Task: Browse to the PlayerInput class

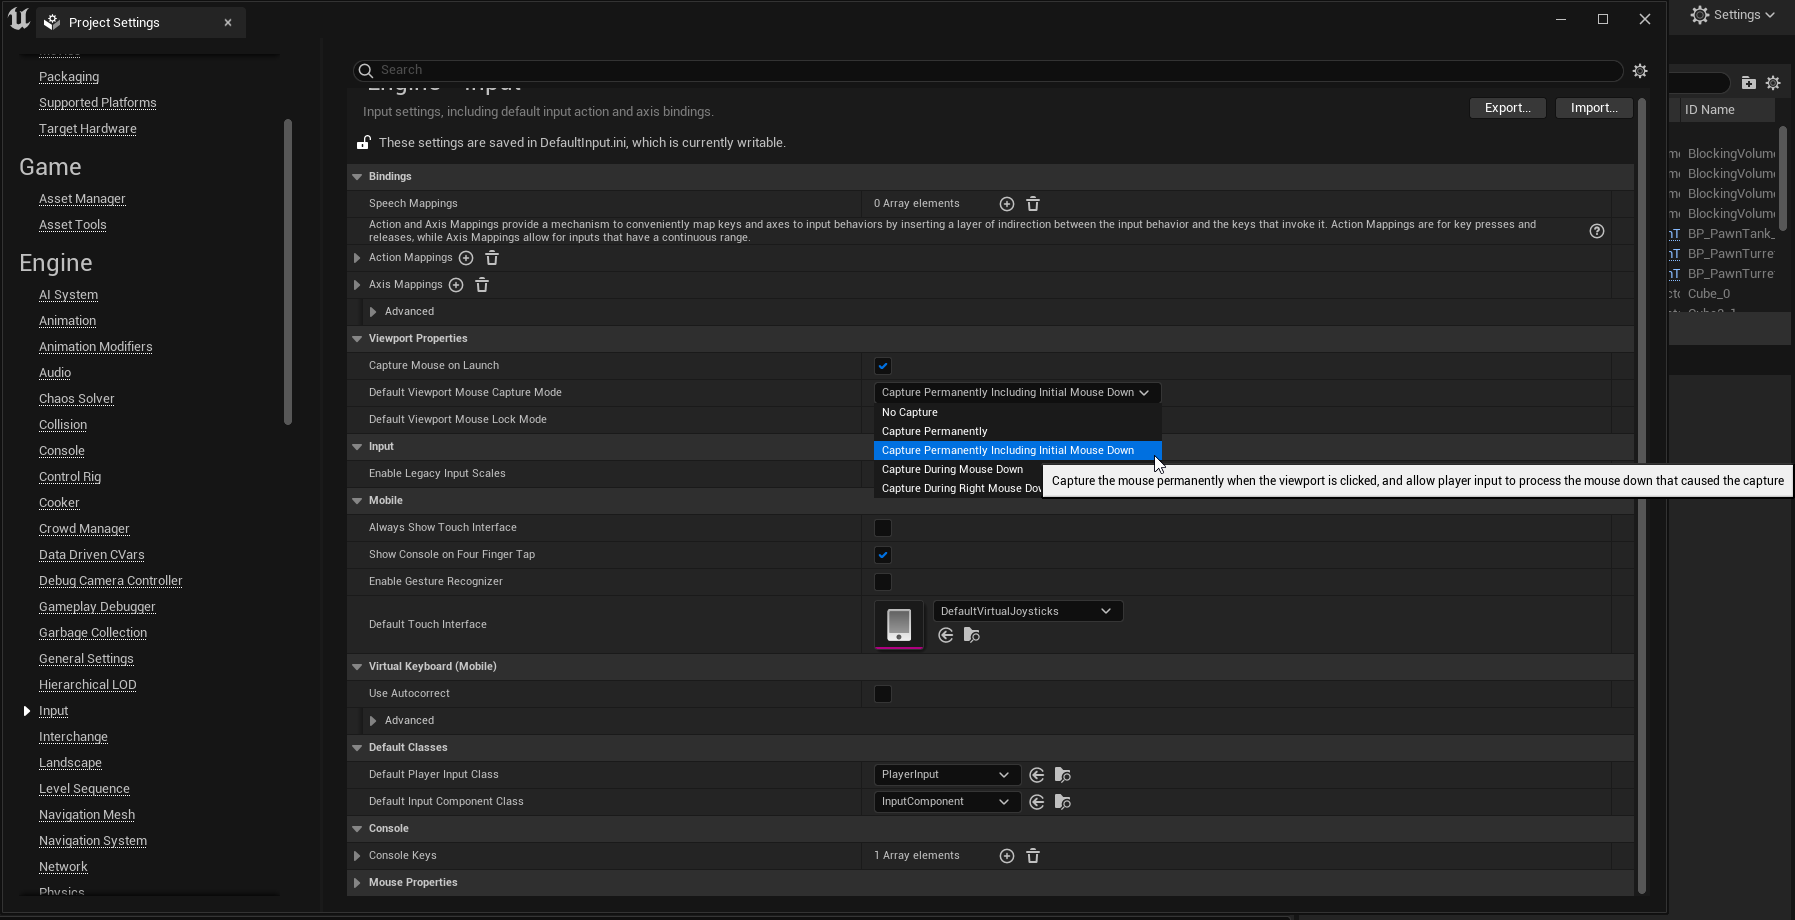Action: pyautogui.click(x=1063, y=774)
